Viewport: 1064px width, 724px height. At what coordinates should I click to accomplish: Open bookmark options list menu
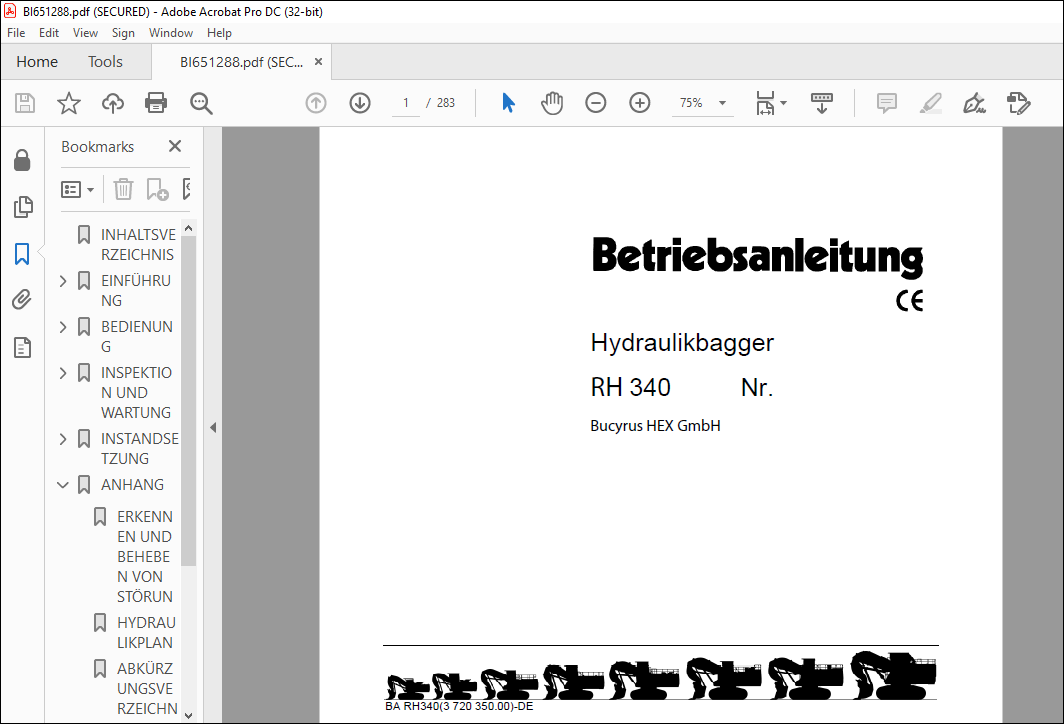pyautogui.click(x=77, y=189)
